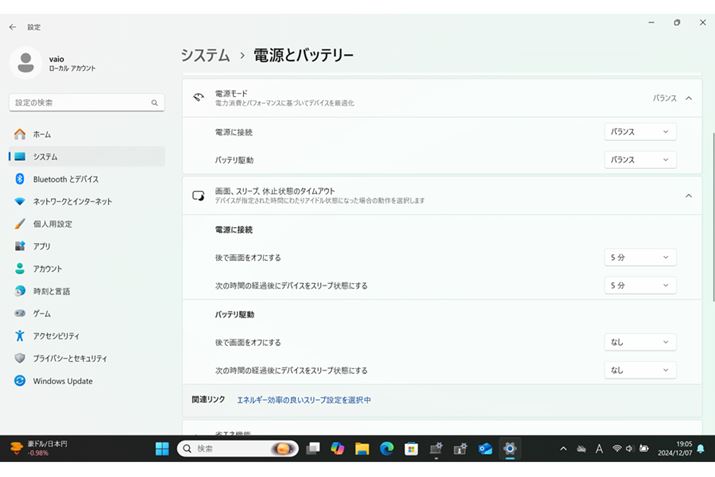
Task: Open ネットワークとインターネット settings
Action: coord(72,201)
